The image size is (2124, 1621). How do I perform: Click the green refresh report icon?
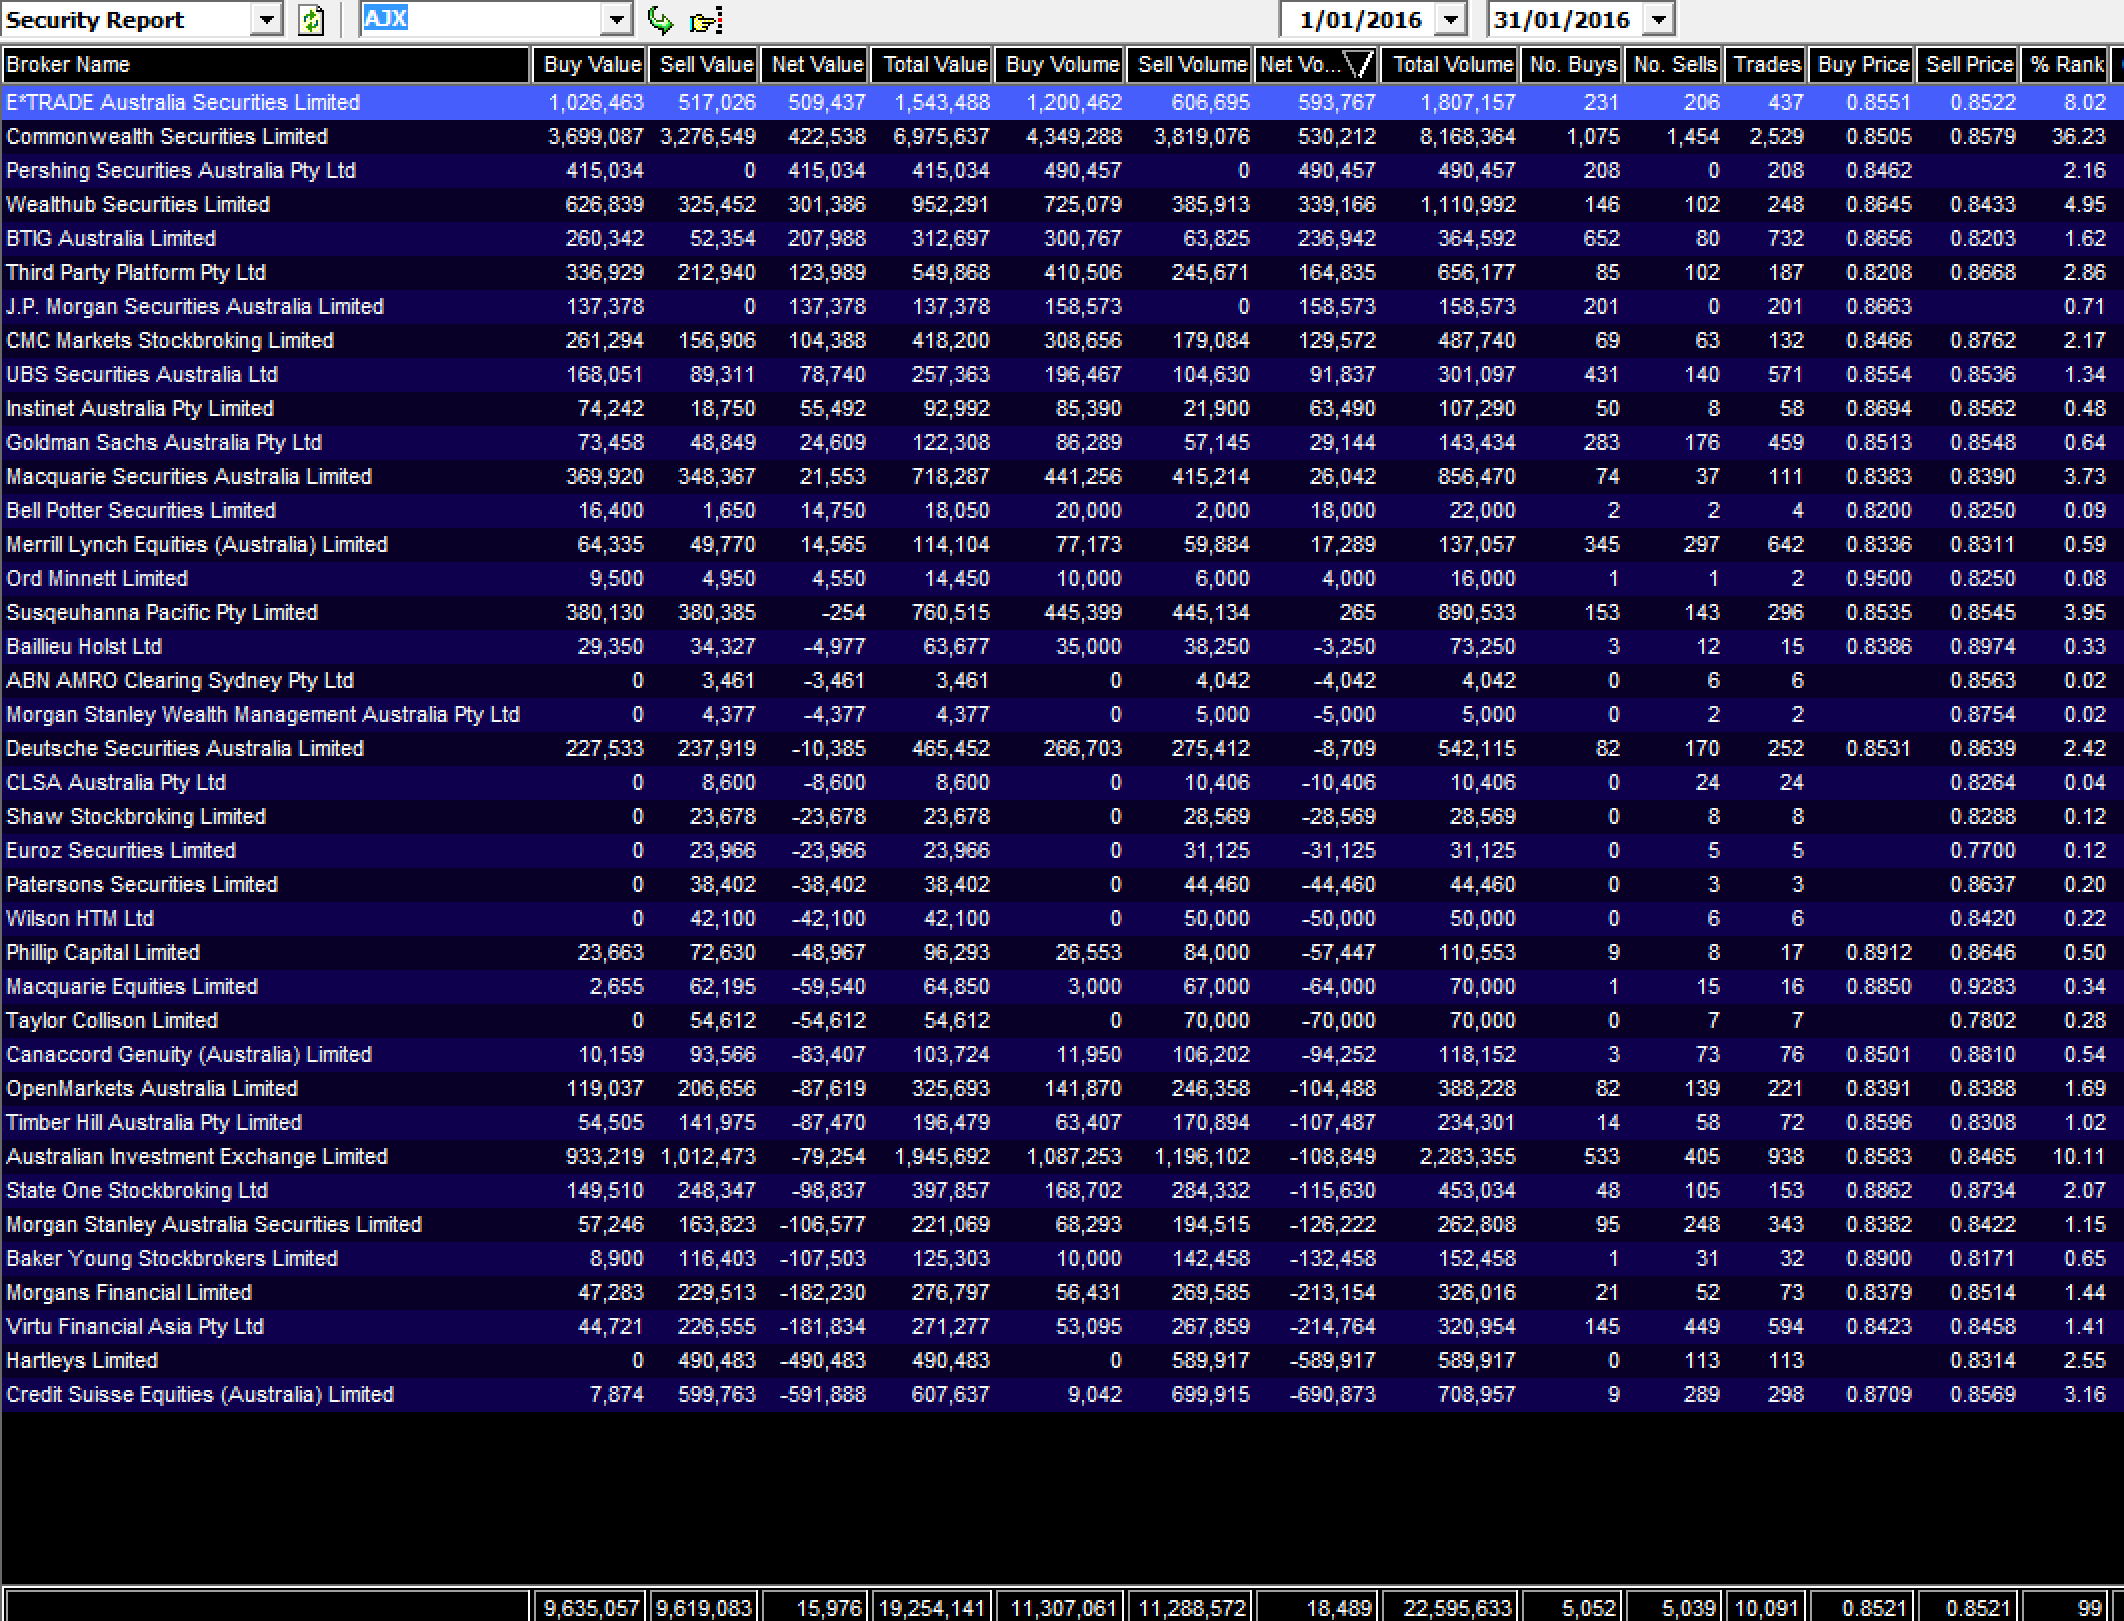click(x=311, y=20)
